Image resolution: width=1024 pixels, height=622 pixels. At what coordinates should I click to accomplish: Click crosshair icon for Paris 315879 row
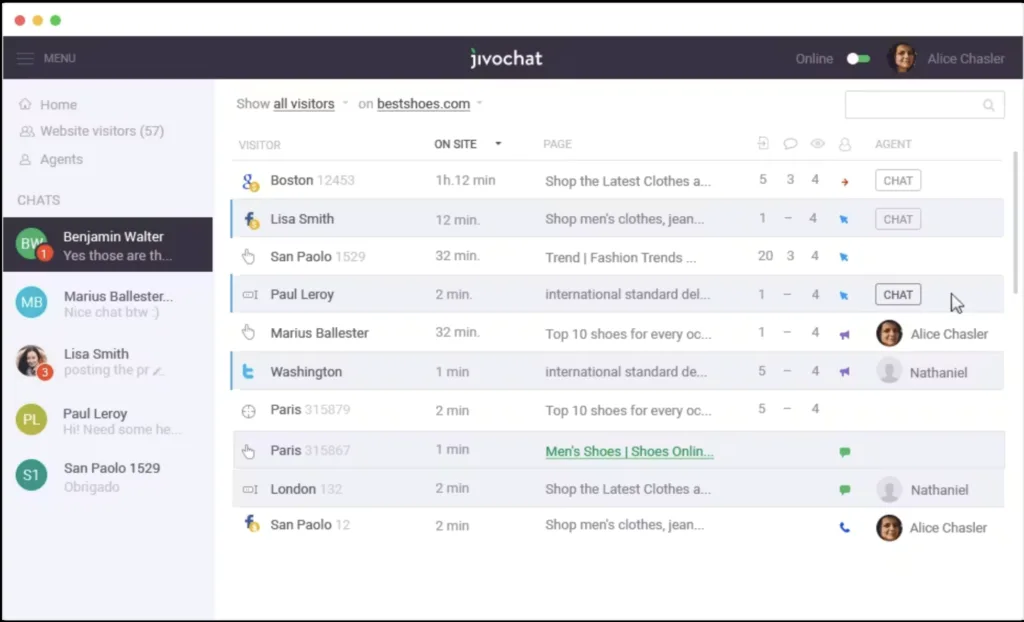(249, 411)
